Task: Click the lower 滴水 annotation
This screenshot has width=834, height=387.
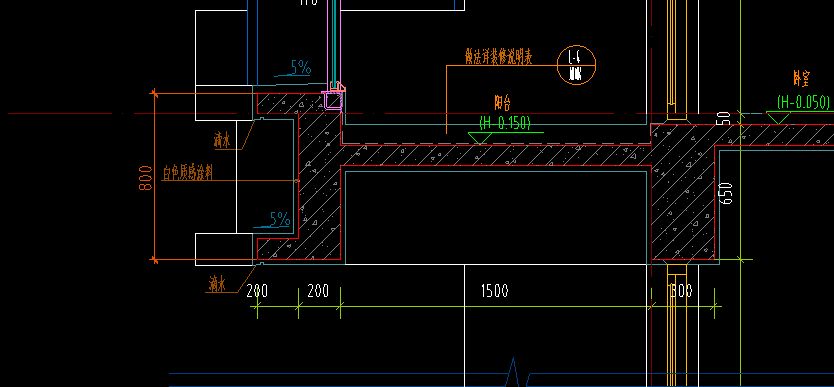Action: (x=216, y=285)
